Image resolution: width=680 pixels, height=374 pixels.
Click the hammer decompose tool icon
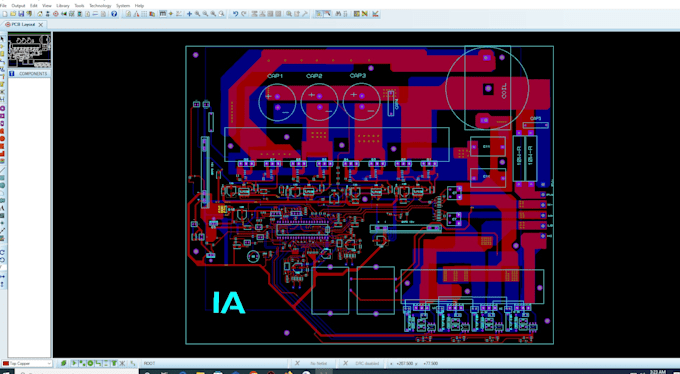[305, 14]
